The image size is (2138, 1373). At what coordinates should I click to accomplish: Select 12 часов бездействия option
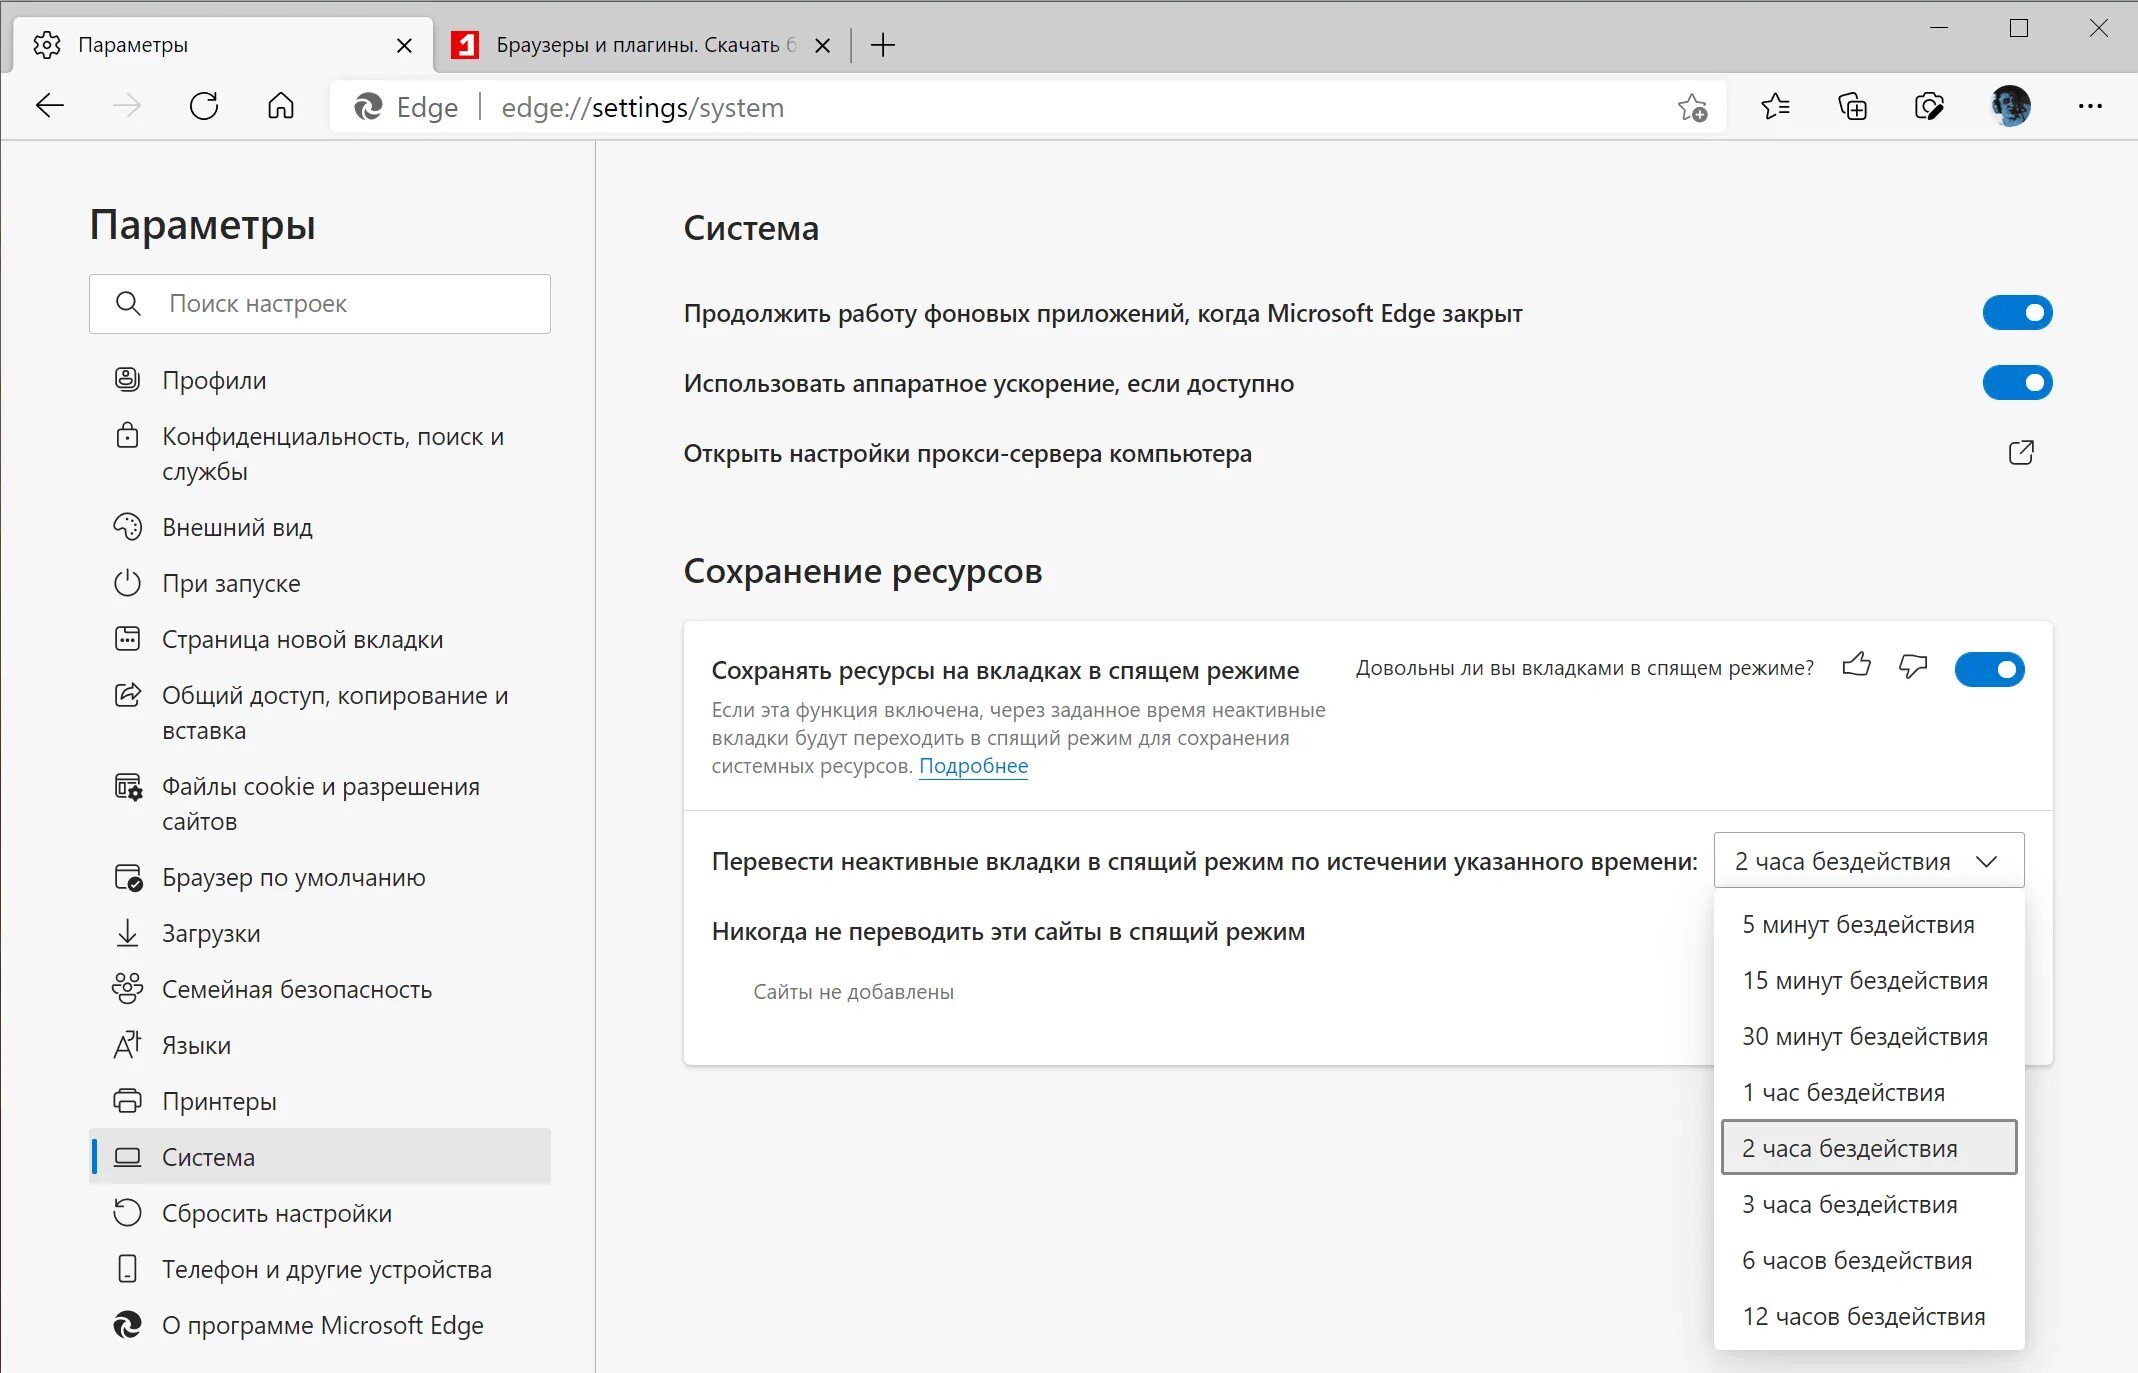coord(1868,1317)
